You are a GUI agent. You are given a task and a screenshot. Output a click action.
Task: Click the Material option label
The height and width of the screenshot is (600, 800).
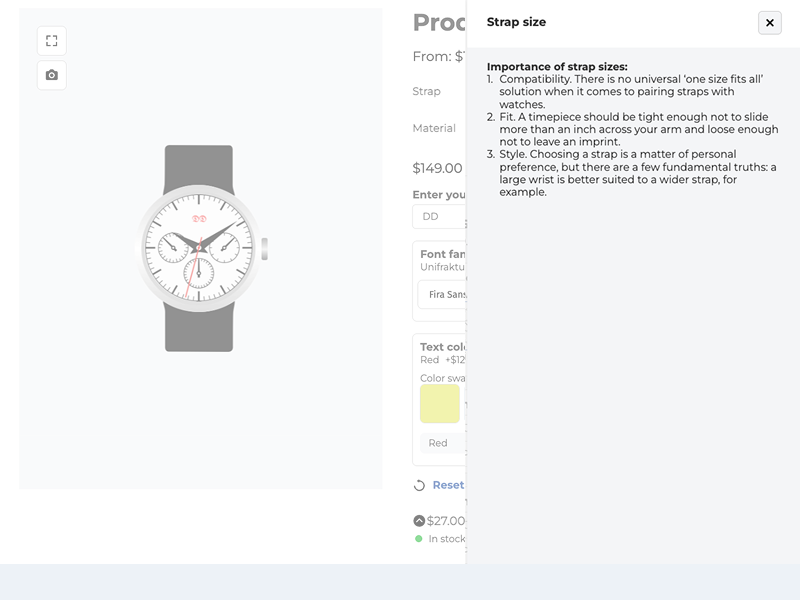pos(434,128)
